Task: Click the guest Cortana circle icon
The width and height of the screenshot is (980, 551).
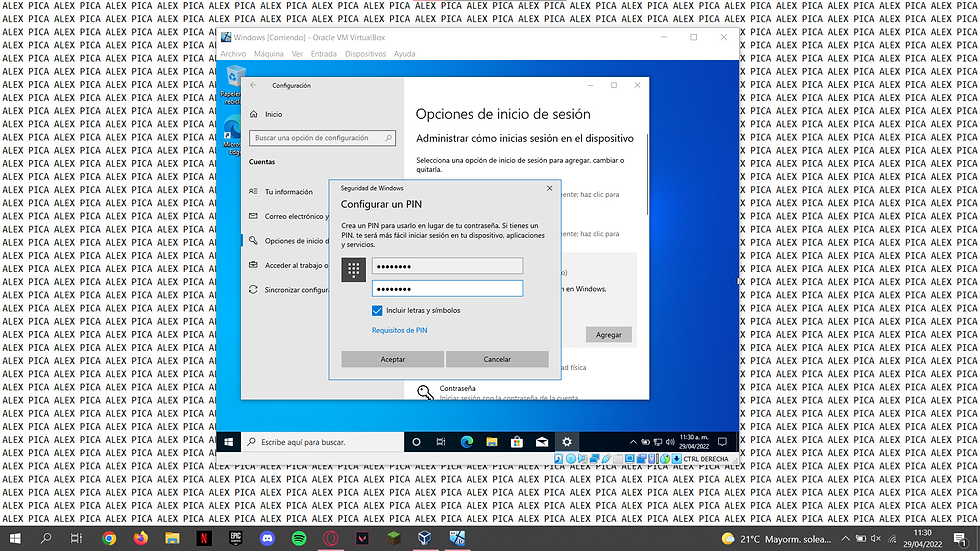Action: [x=416, y=442]
